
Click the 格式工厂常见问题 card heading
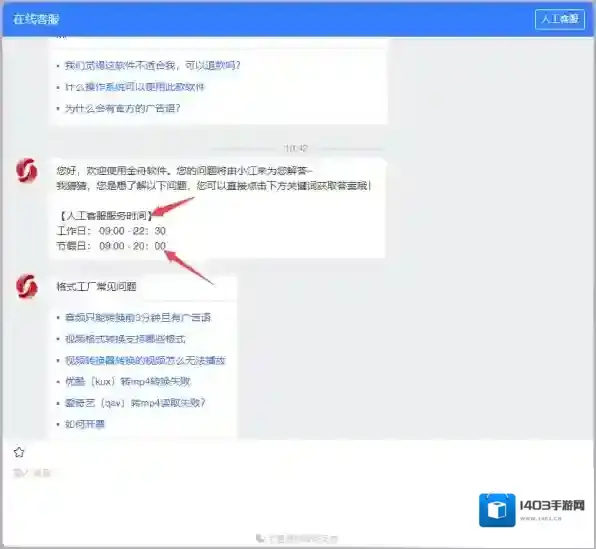coord(96,286)
